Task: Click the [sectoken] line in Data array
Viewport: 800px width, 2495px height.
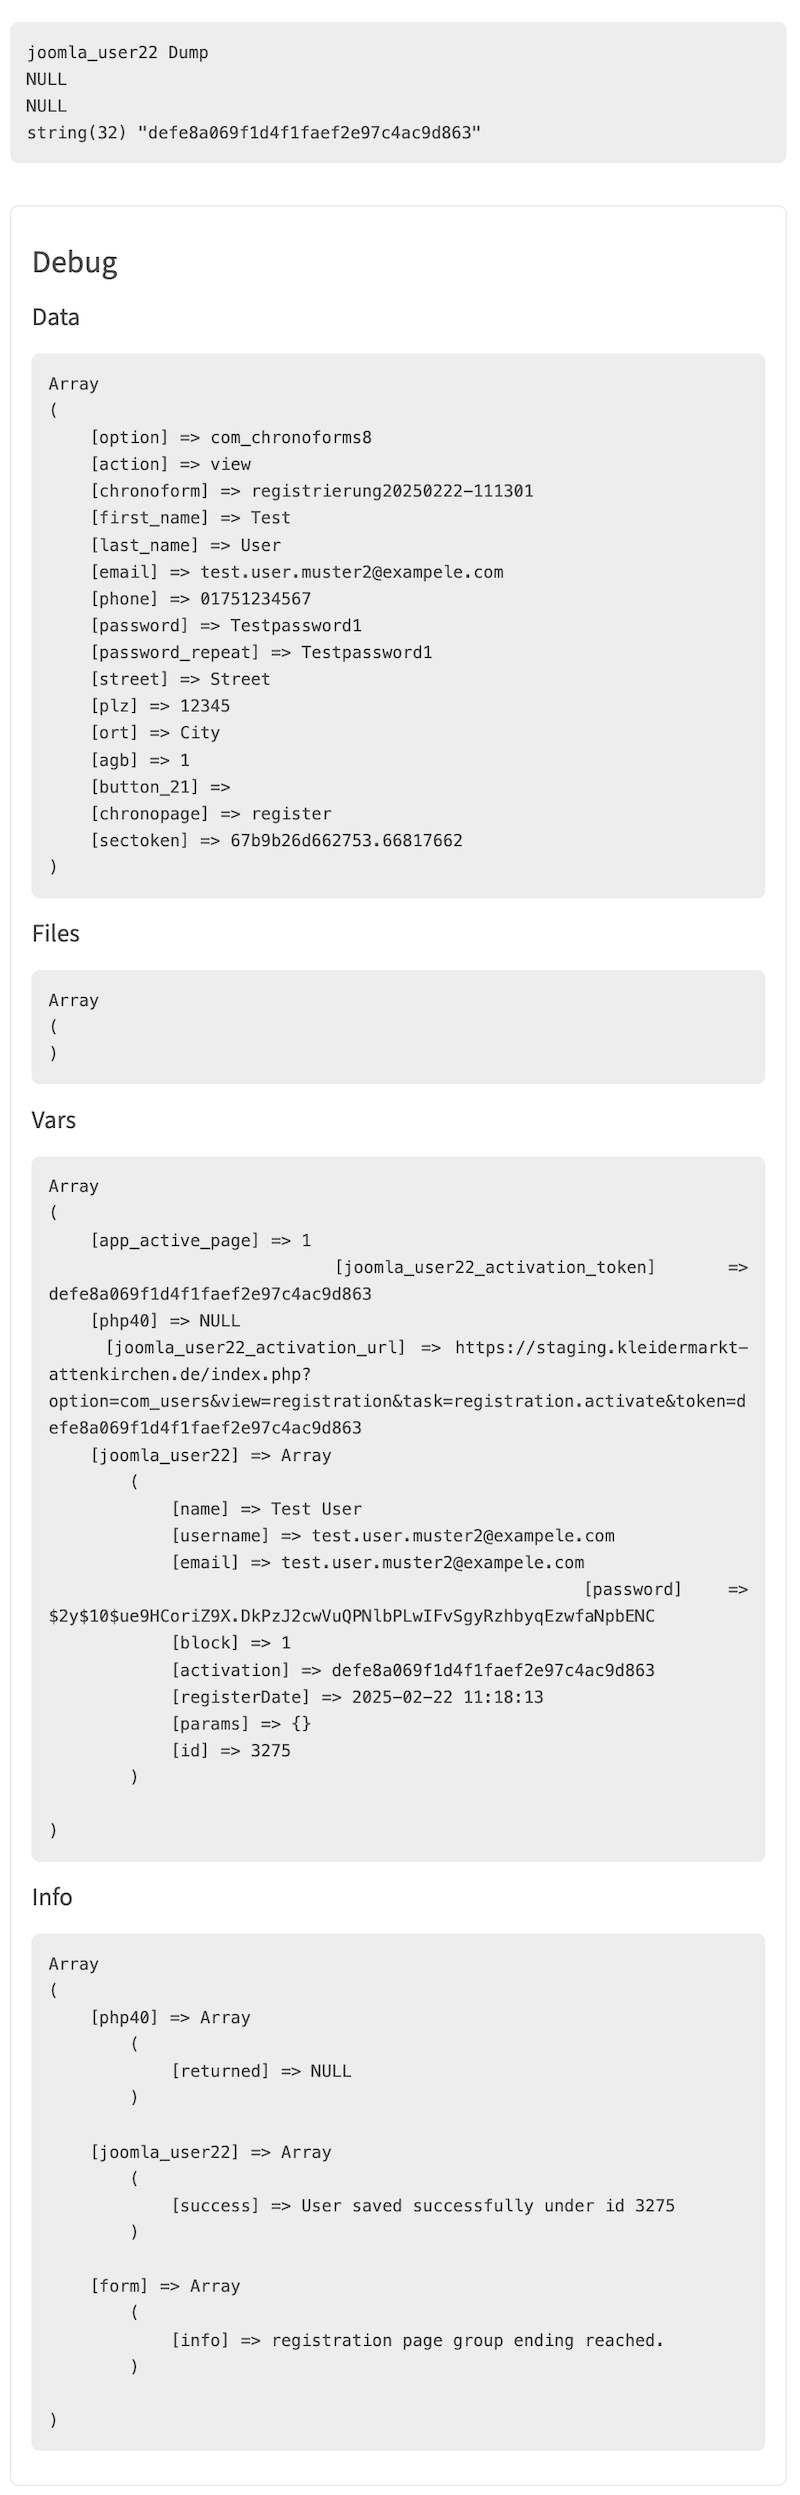Action: tap(277, 840)
